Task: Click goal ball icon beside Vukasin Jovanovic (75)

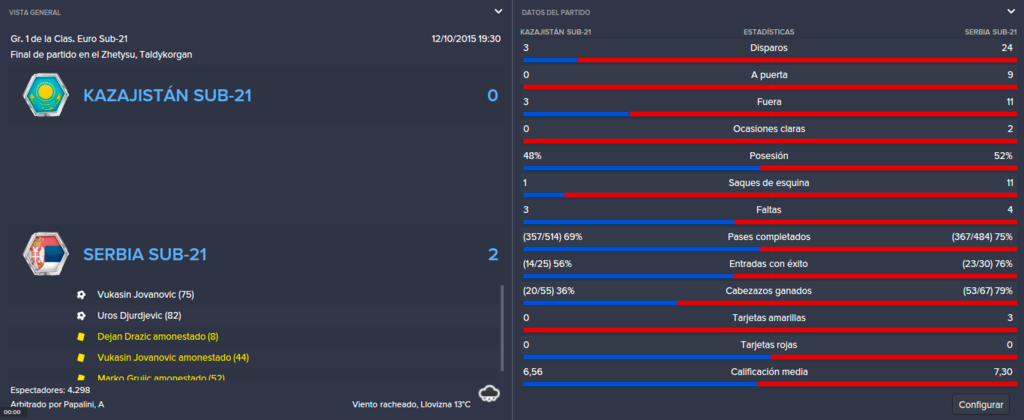Action: 81,295
